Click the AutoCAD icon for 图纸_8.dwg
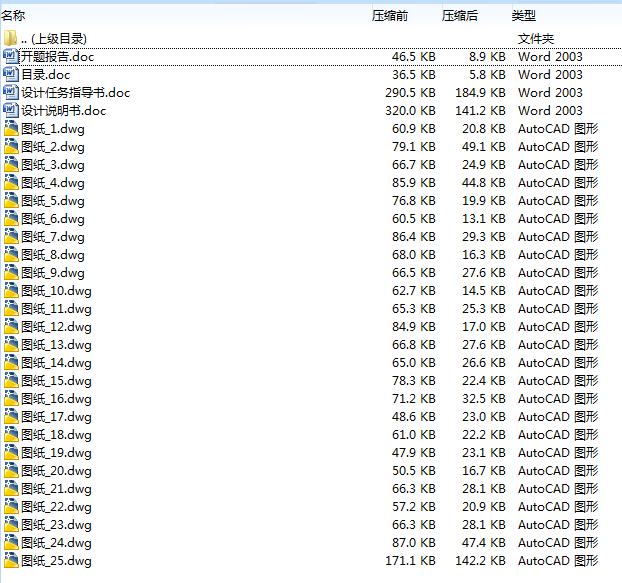This screenshot has width=622, height=583. tap(11, 255)
